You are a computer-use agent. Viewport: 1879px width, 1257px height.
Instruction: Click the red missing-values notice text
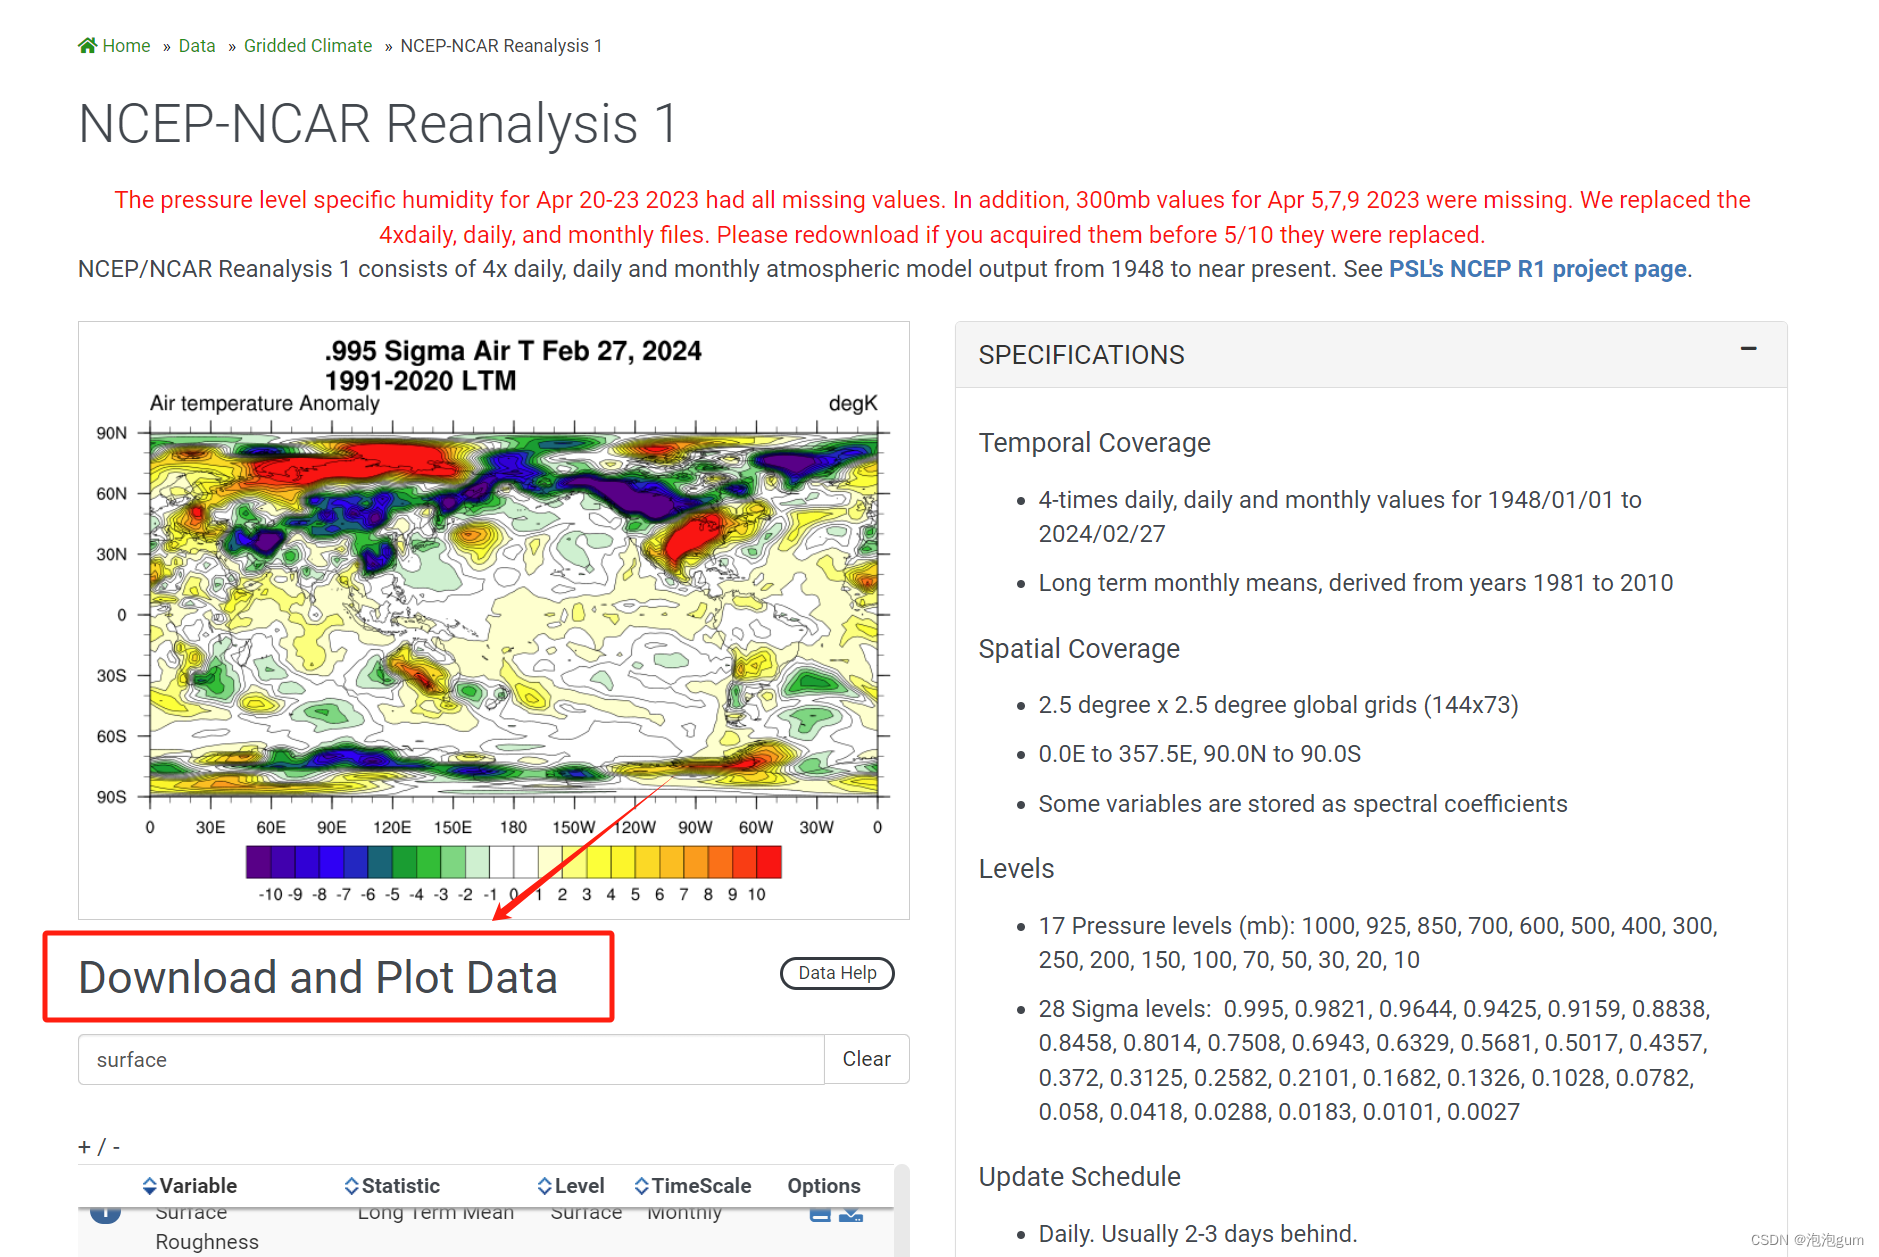(932, 217)
